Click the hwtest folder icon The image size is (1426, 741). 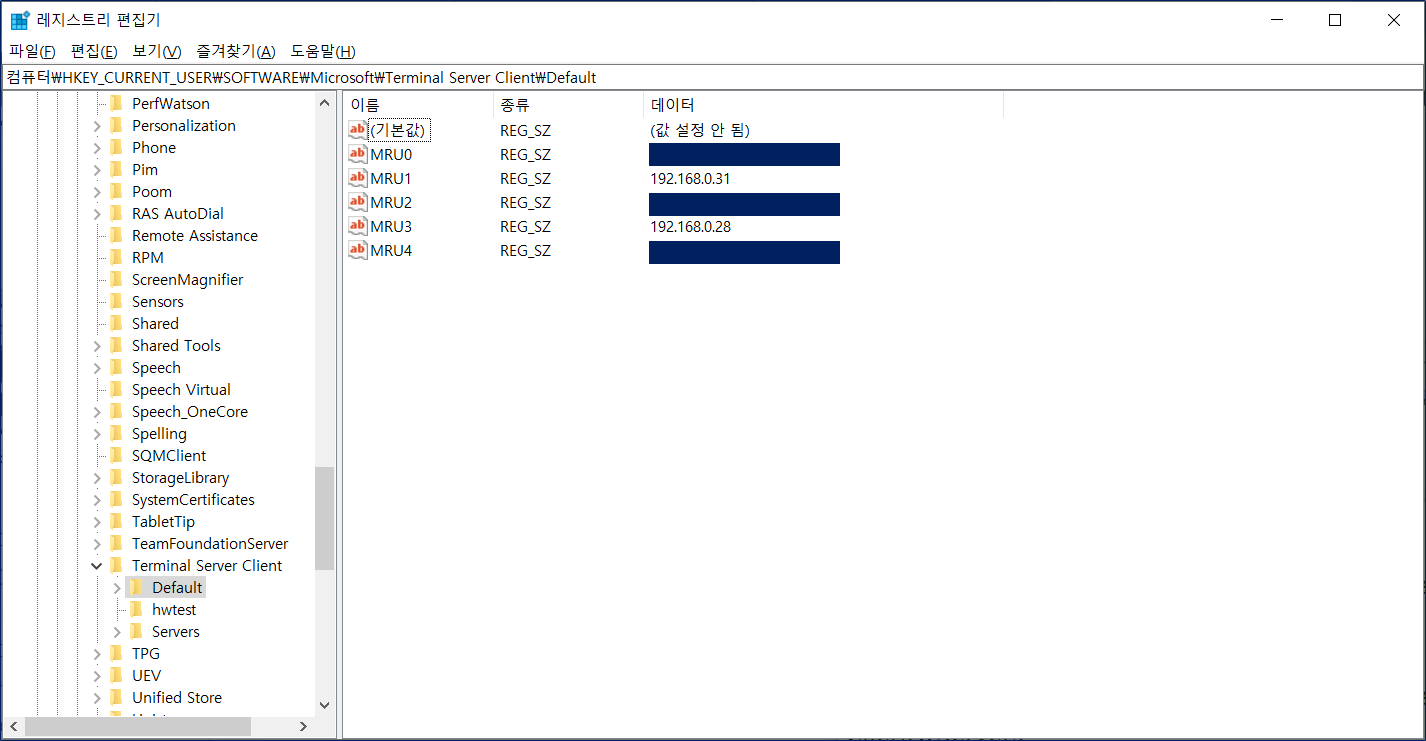point(136,609)
